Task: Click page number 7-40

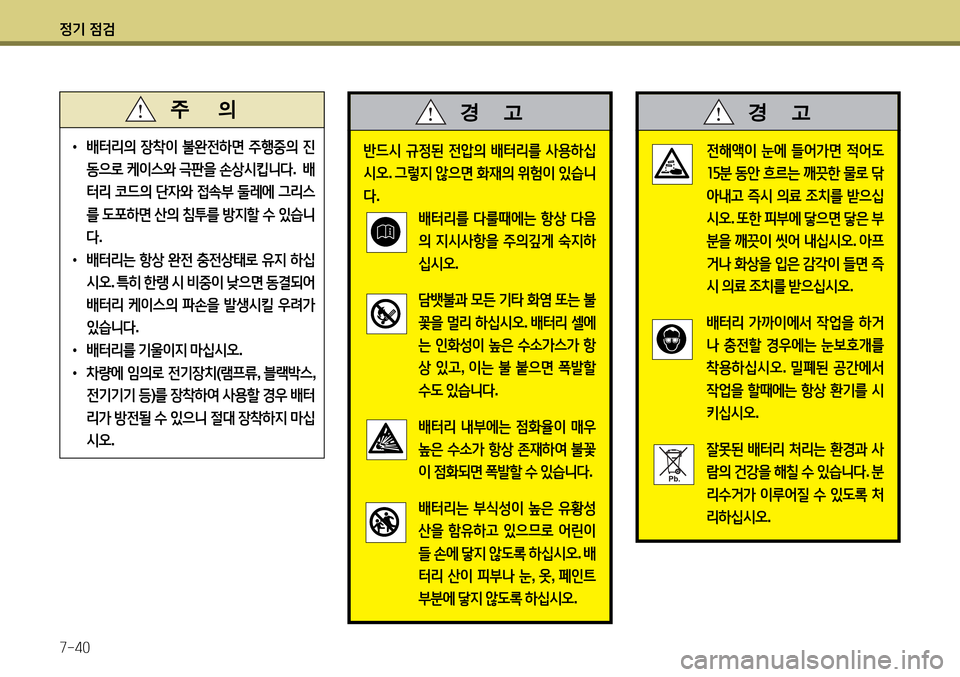Action: tap(75, 648)
